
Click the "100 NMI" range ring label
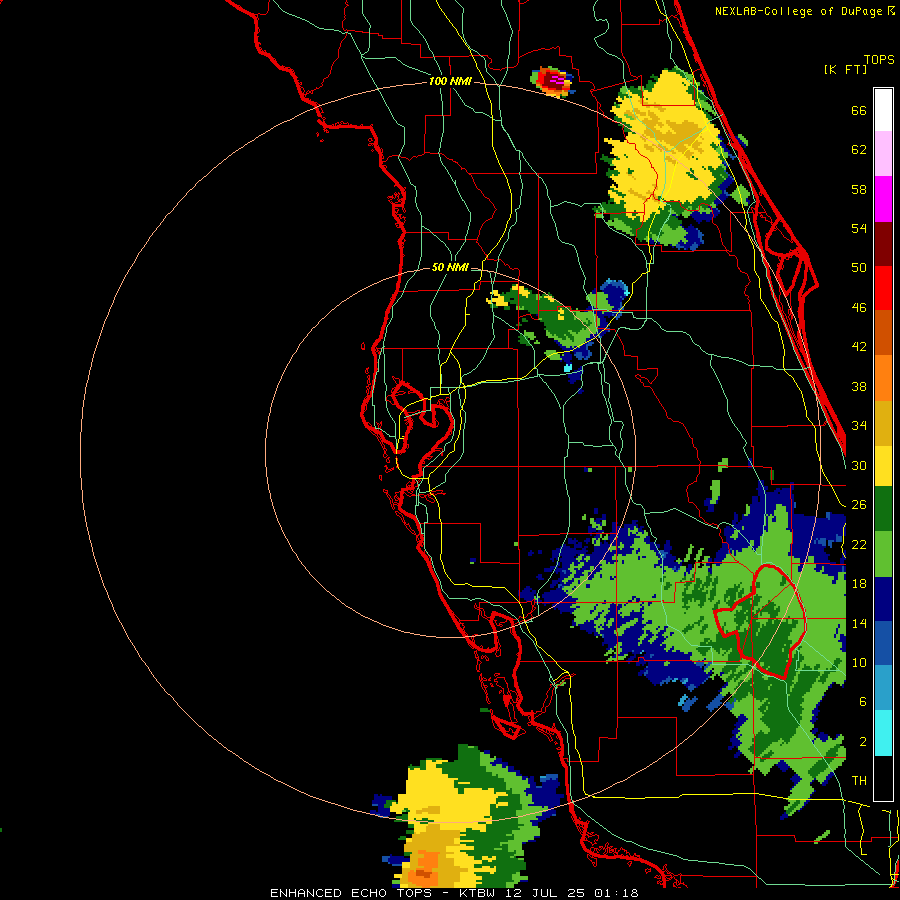pos(450,82)
